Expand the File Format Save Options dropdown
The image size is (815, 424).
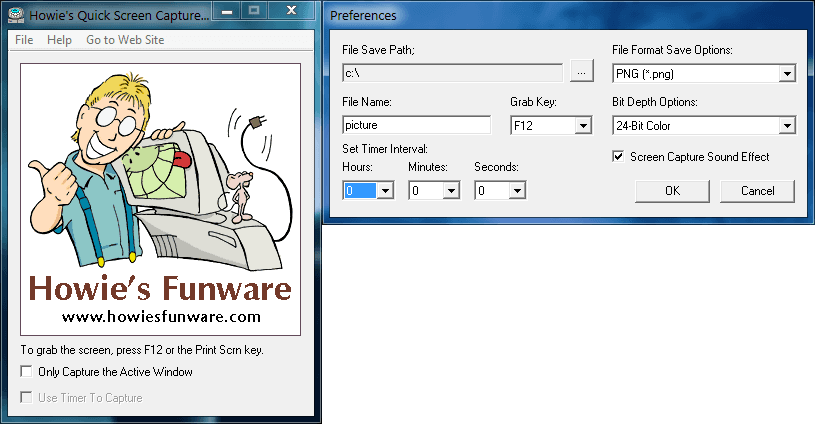787,74
